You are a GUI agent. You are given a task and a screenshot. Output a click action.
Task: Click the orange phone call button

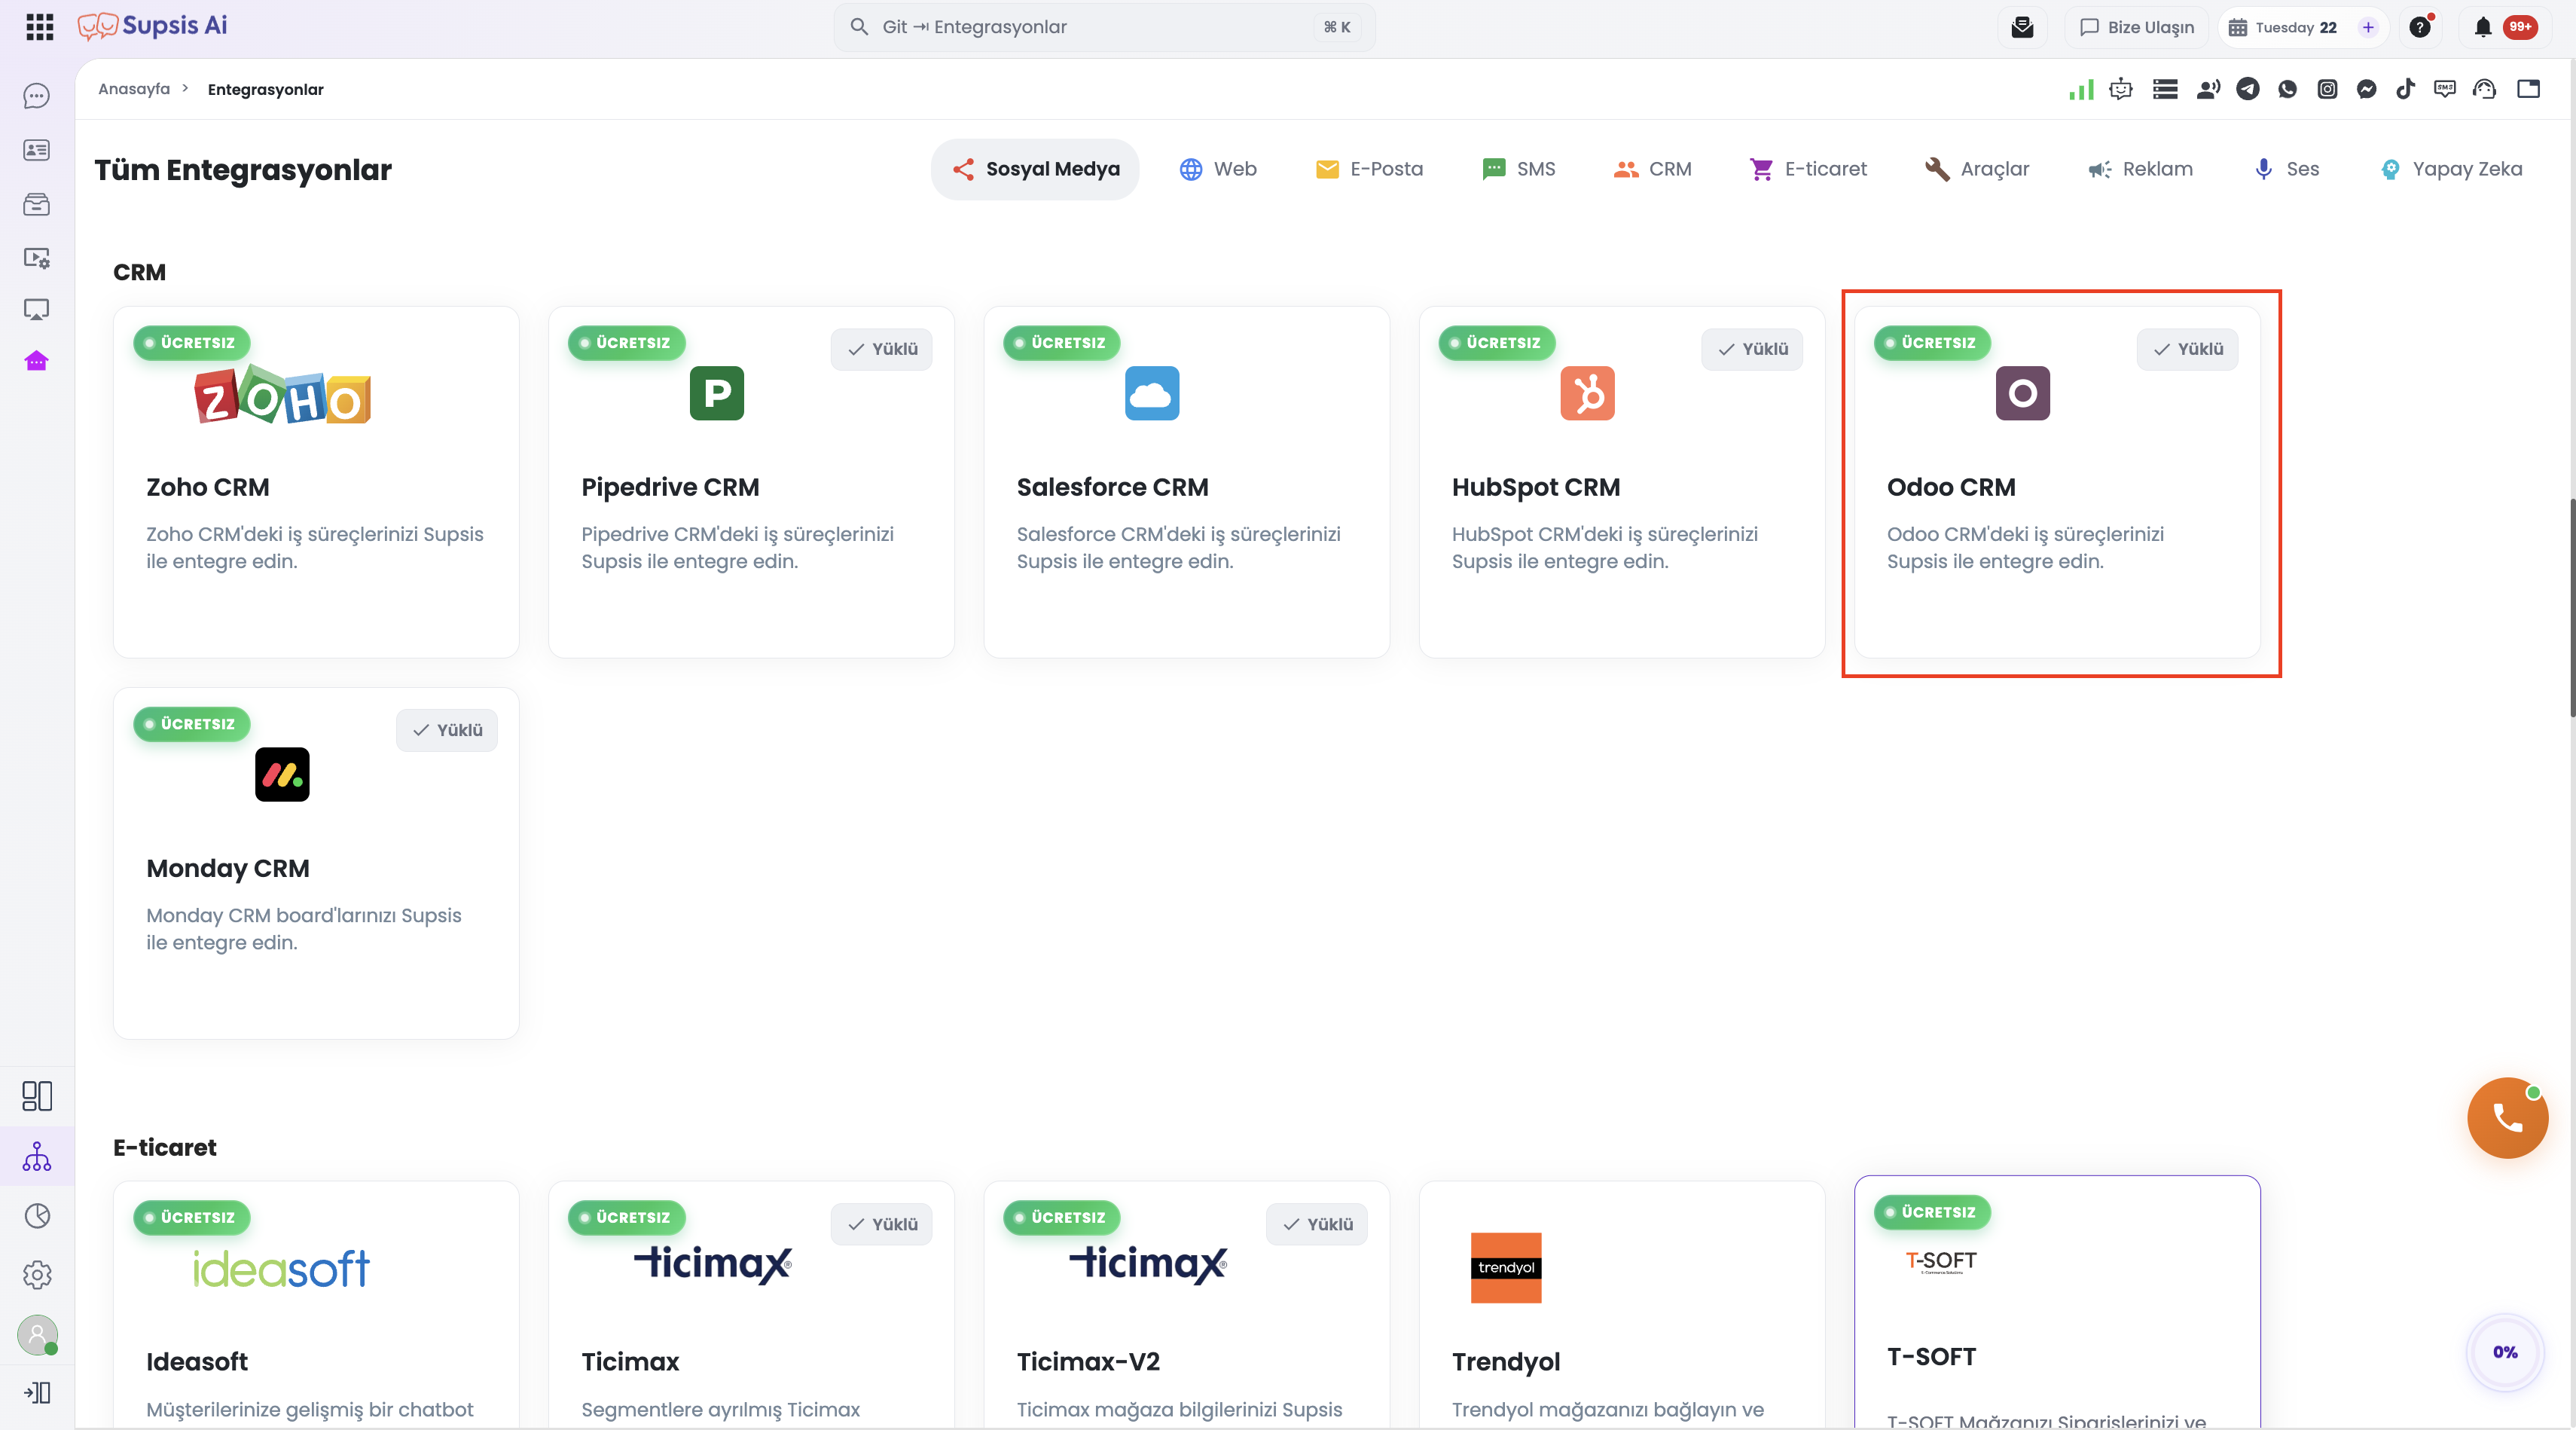click(x=2507, y=1117)
